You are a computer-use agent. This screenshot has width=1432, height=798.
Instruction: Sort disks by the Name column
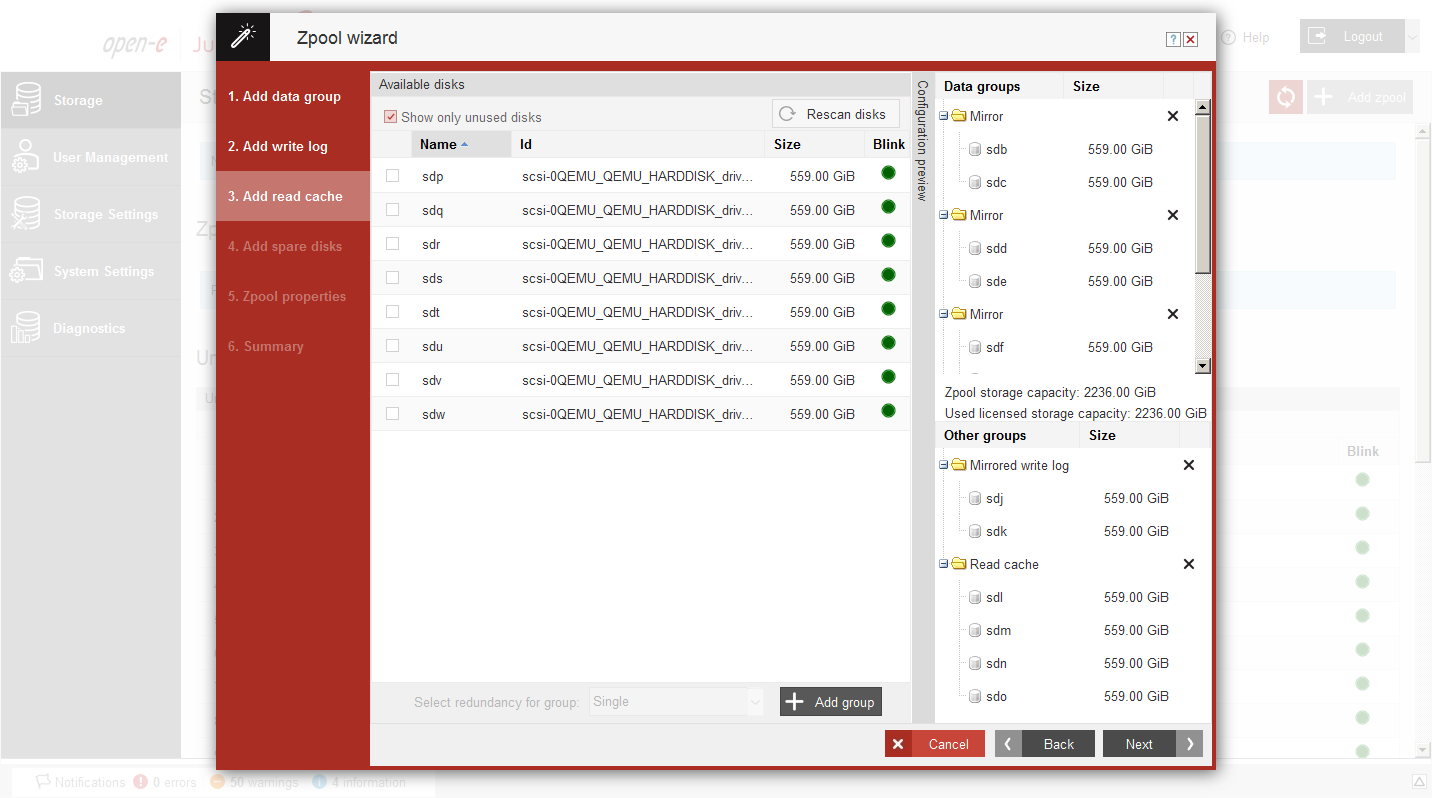click(461, 144)
